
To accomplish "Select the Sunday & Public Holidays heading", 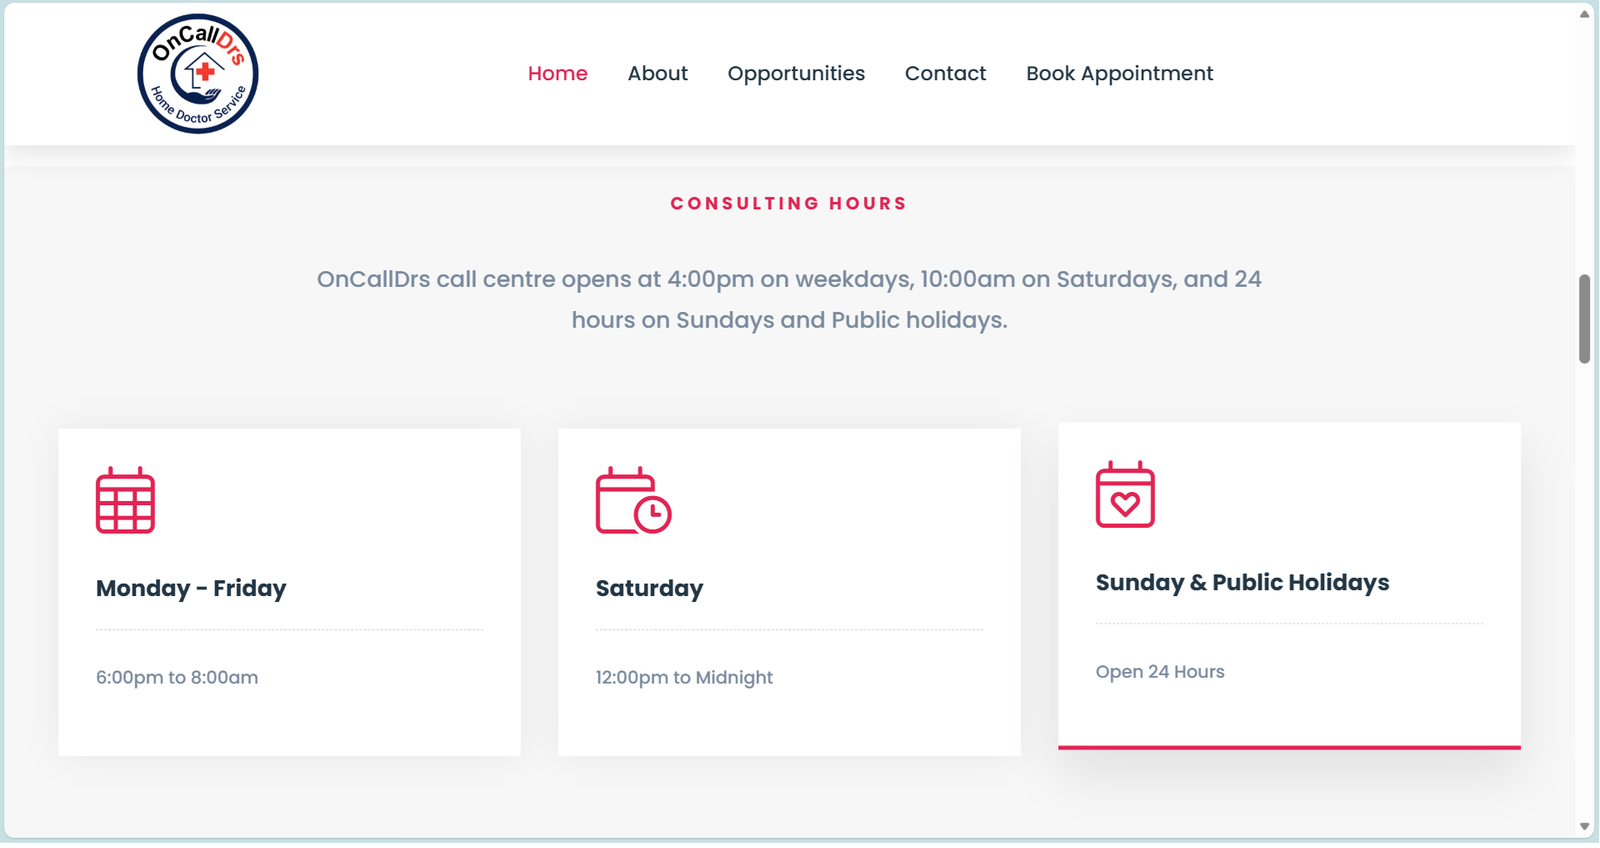I will (x=1242, y=582).
